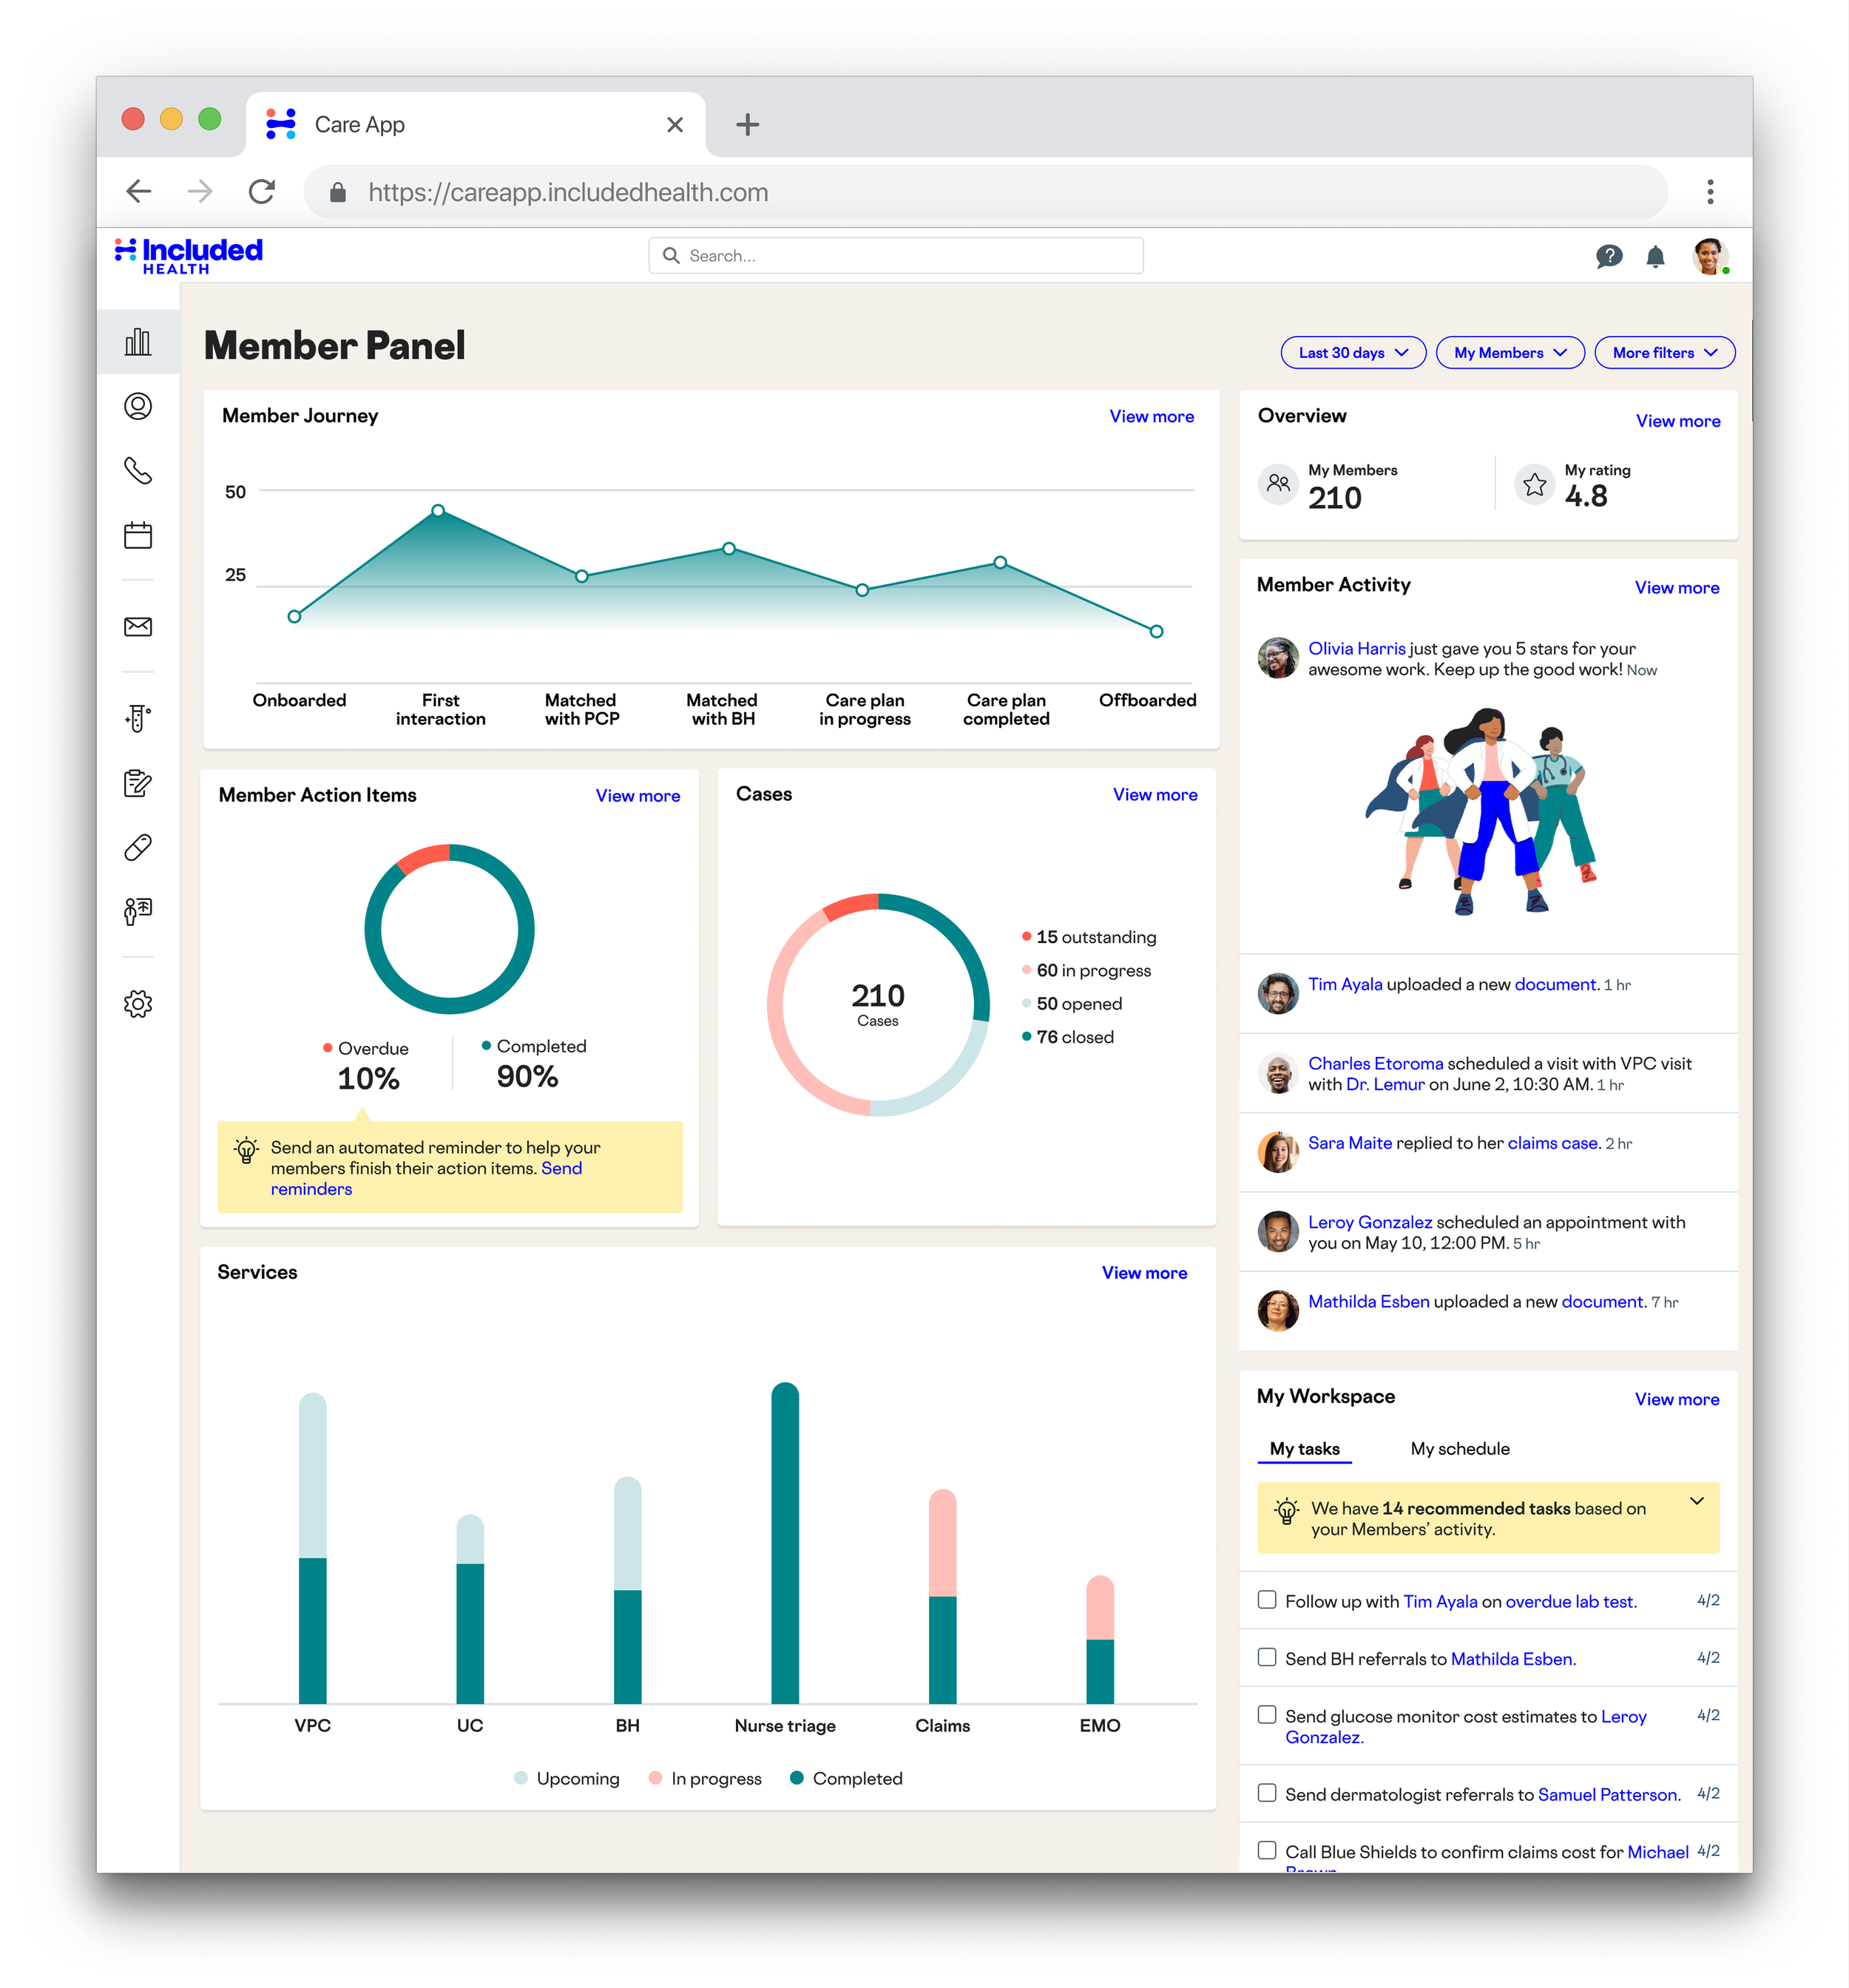
Task: Open the settings gear in sidebar
Action: point(138,1003)
